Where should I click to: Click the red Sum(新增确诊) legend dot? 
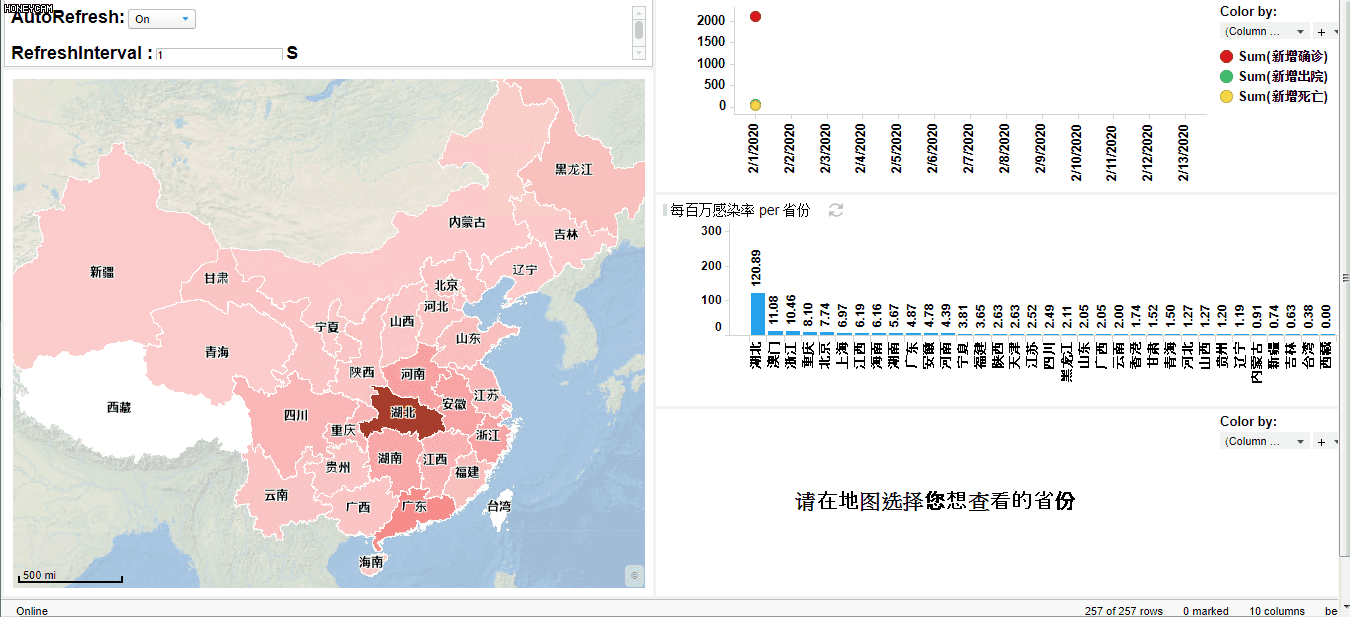(1226, 57)
